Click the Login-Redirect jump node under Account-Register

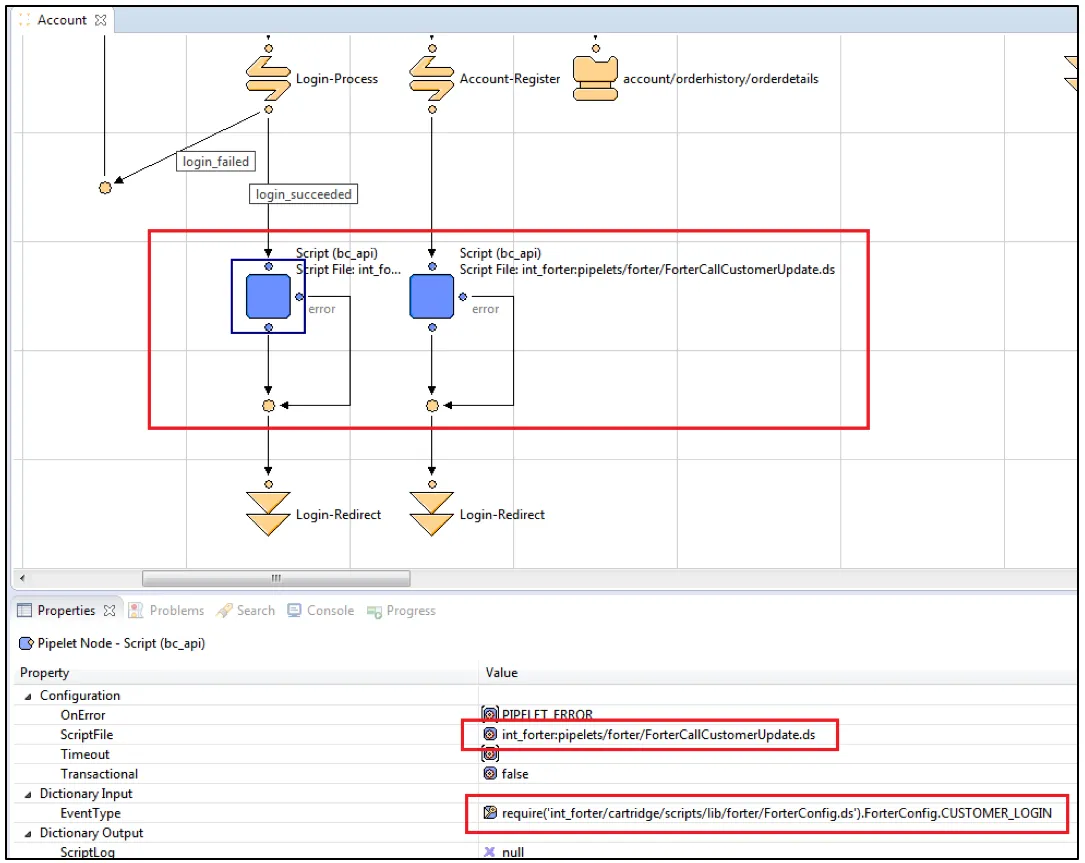[432, 514]
